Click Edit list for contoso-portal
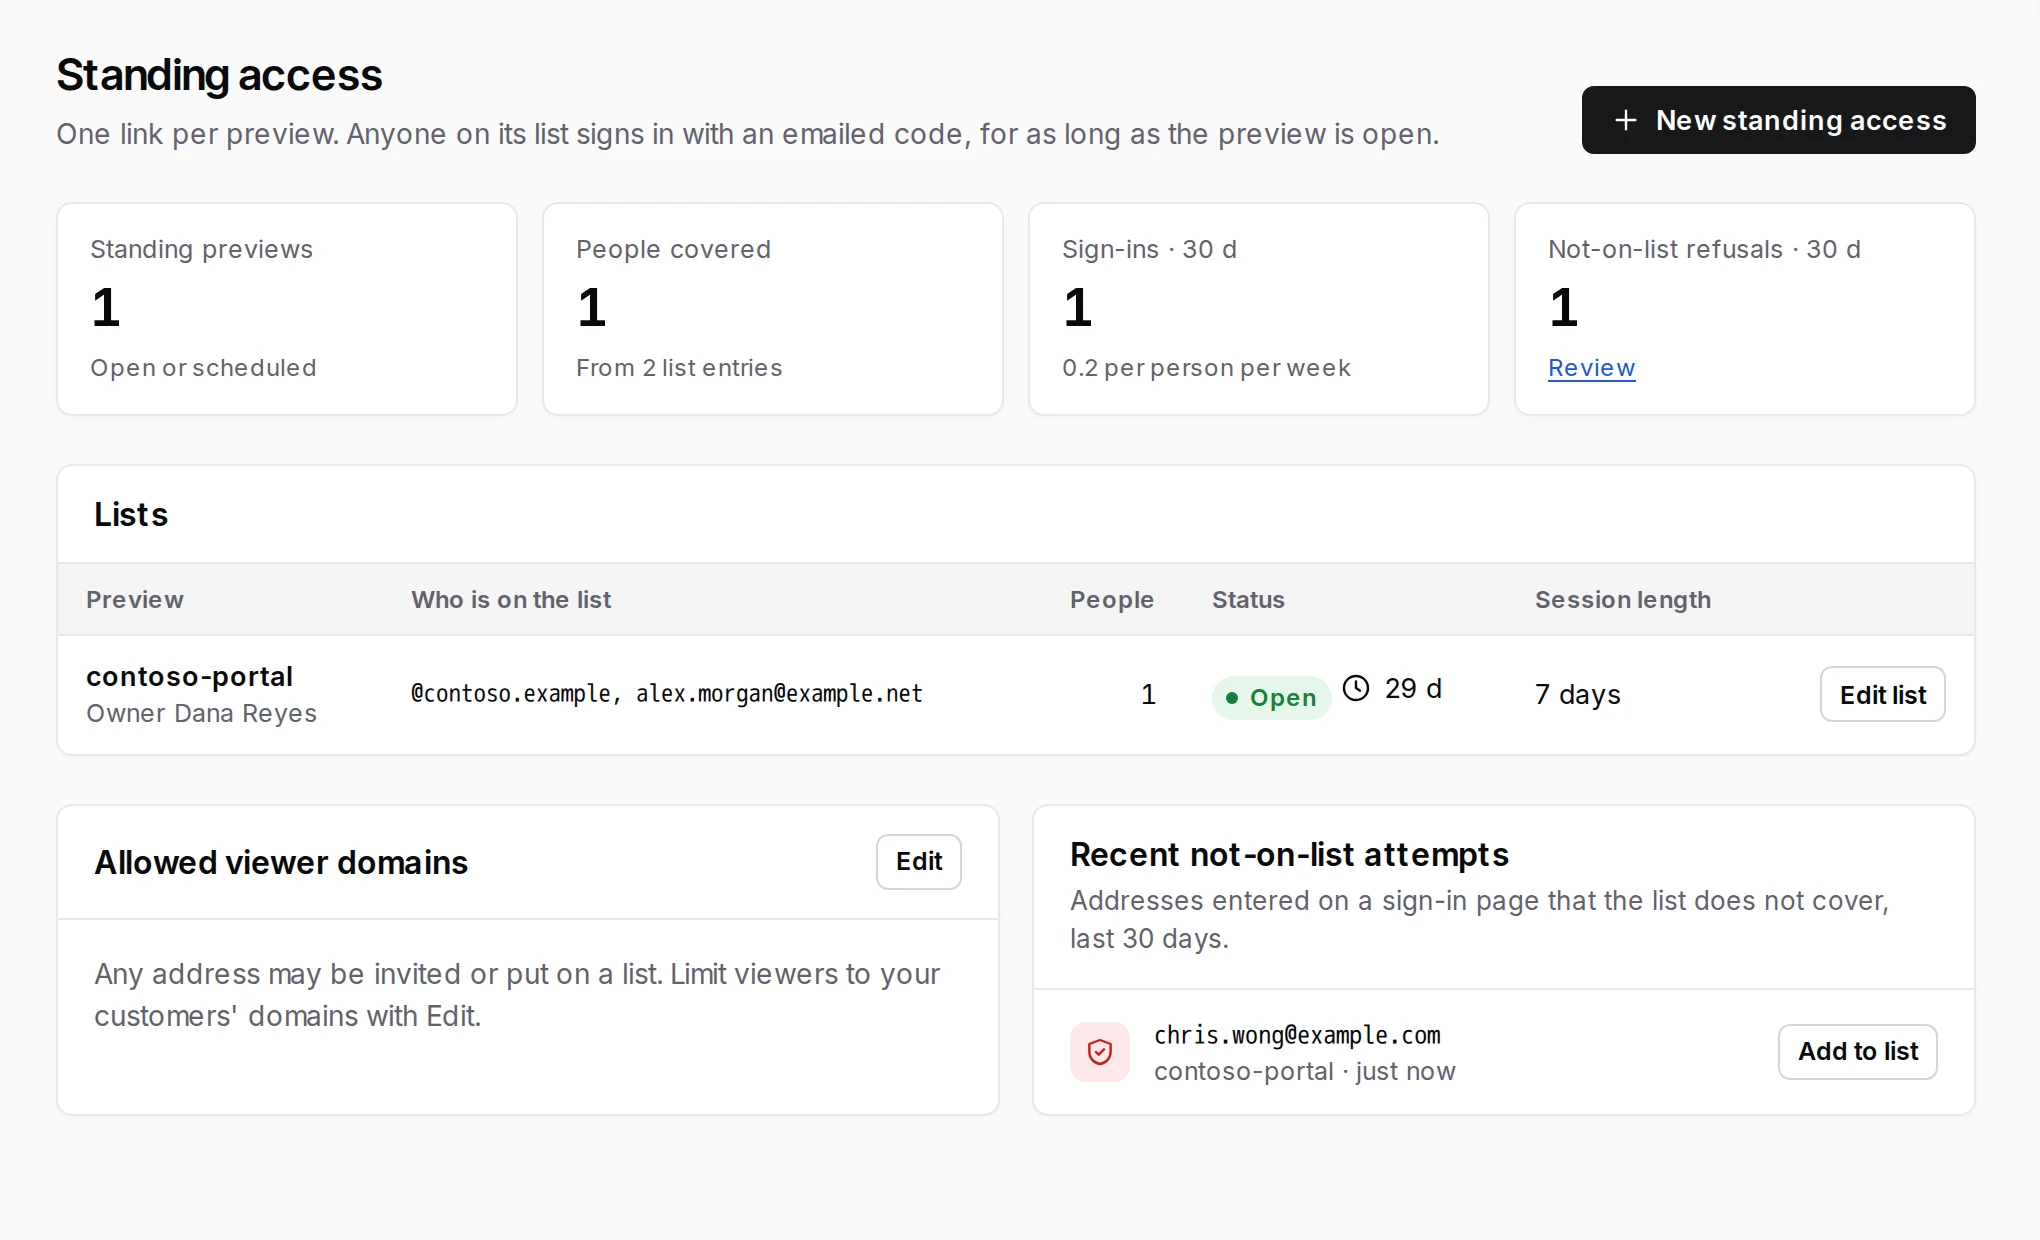Viewport: 2040px width, 1240px height. (1882, 694)
